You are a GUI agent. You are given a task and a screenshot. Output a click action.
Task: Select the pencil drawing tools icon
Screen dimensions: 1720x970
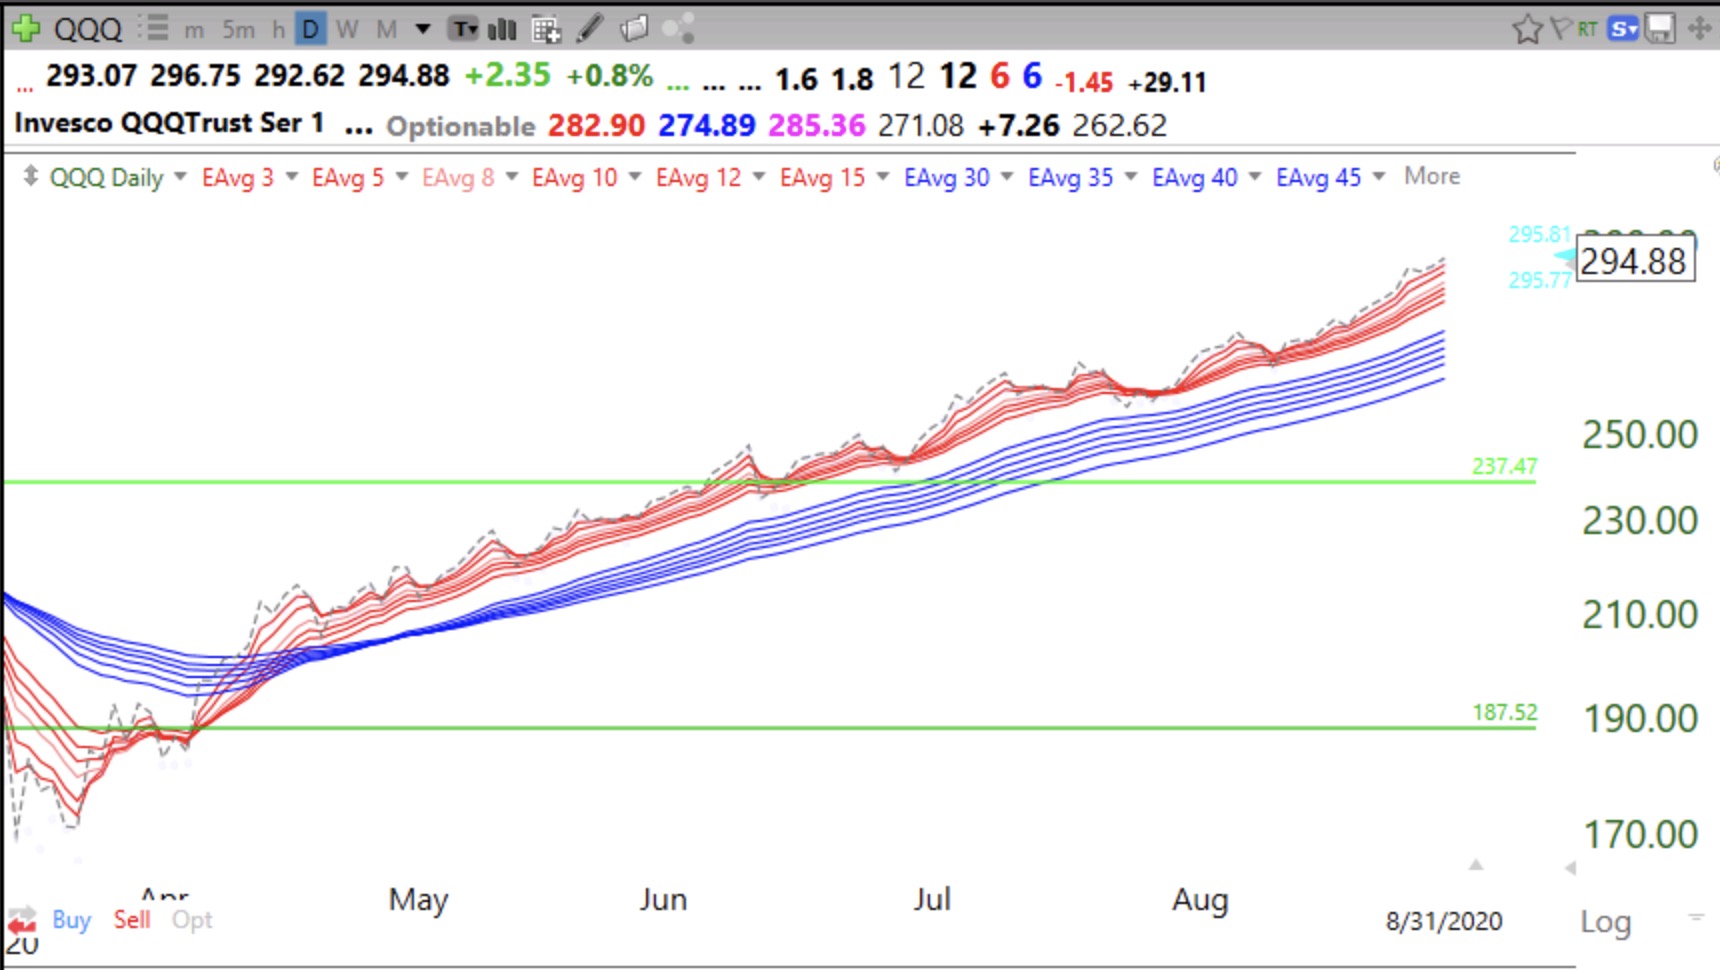(x=590, y=28)
